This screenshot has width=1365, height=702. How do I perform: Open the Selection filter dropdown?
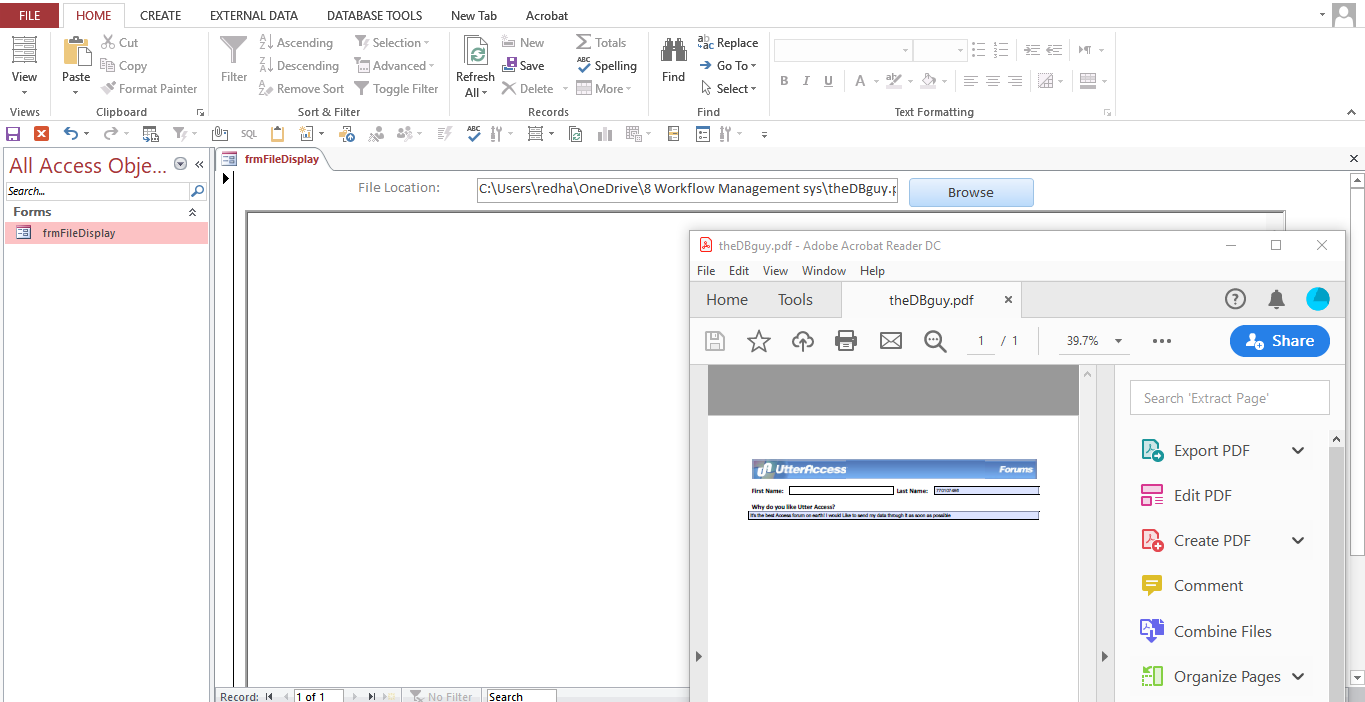pos(392,43)
